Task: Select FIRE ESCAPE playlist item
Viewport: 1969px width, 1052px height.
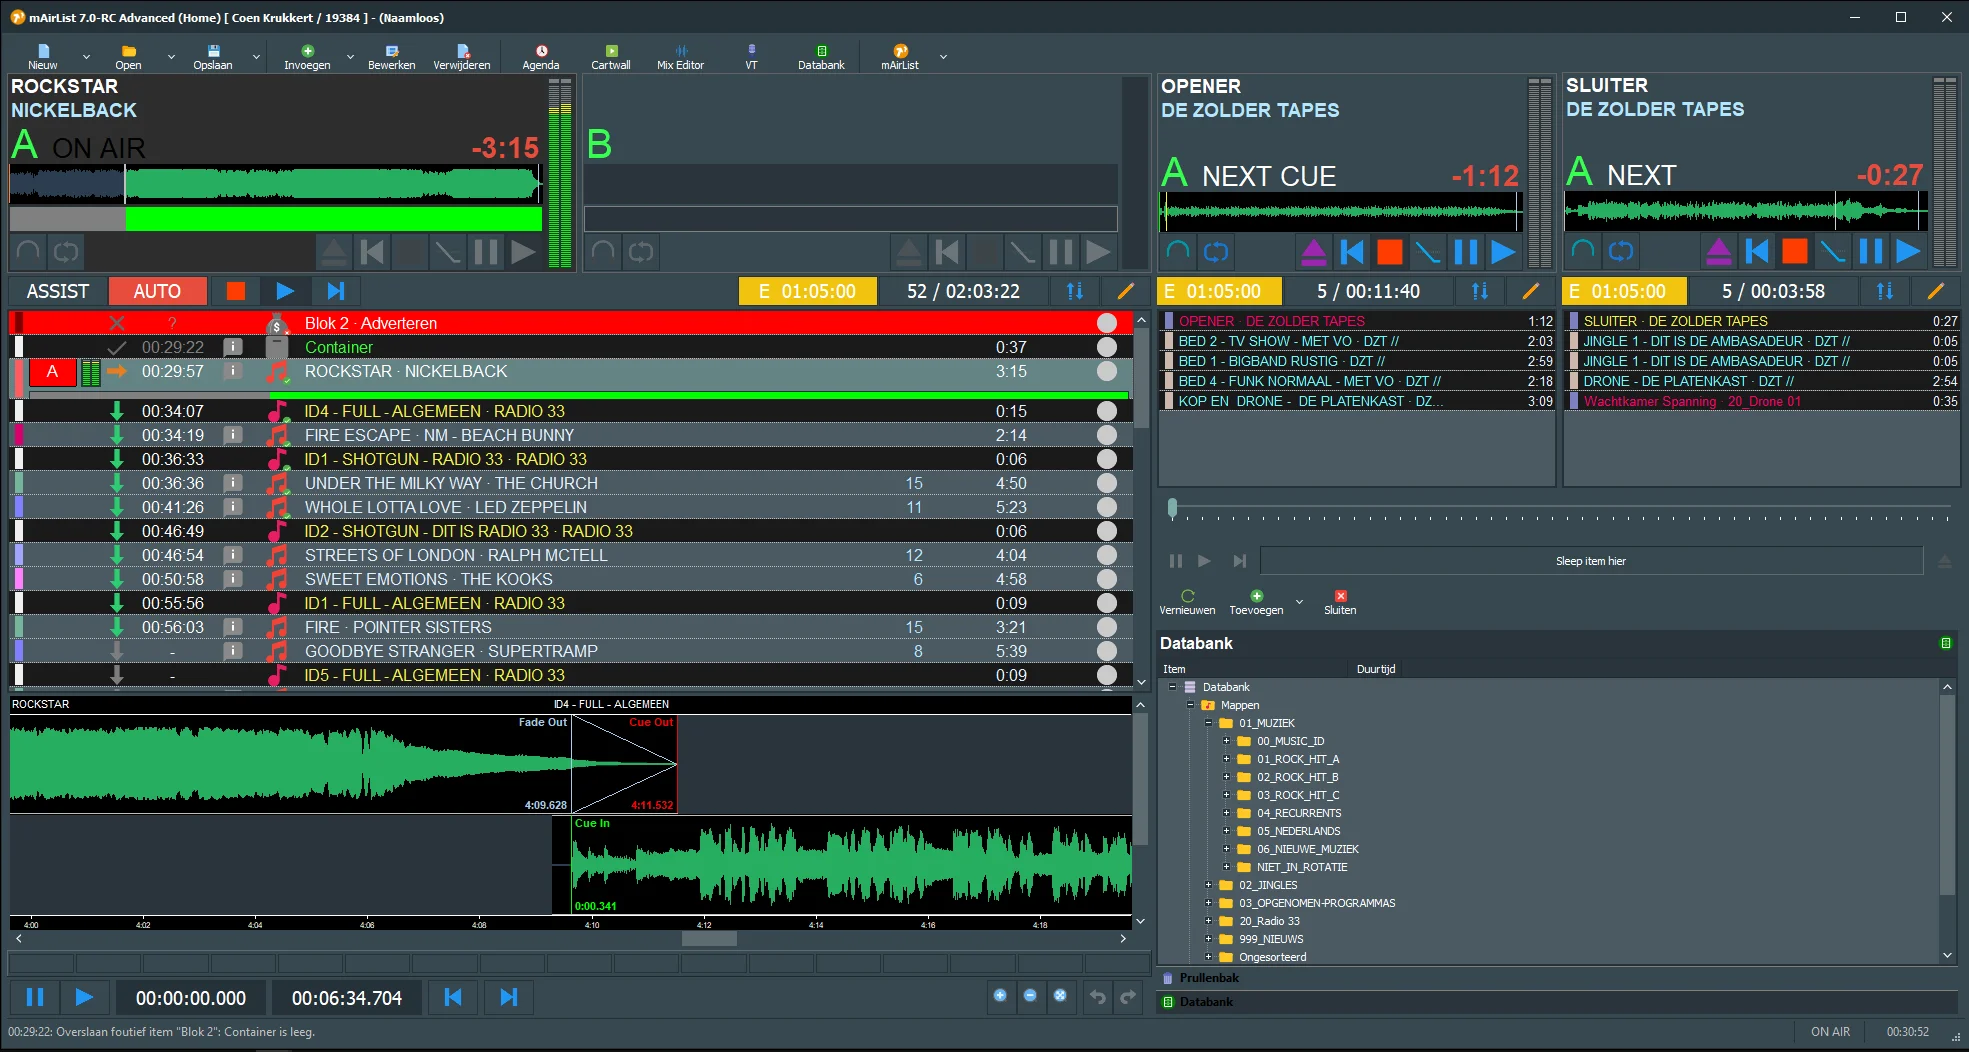Action: coord(440,435)
